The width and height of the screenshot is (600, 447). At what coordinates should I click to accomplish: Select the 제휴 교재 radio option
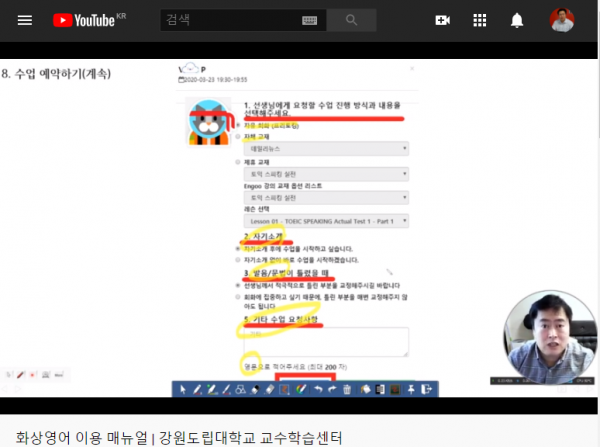[x=238, y=160]
